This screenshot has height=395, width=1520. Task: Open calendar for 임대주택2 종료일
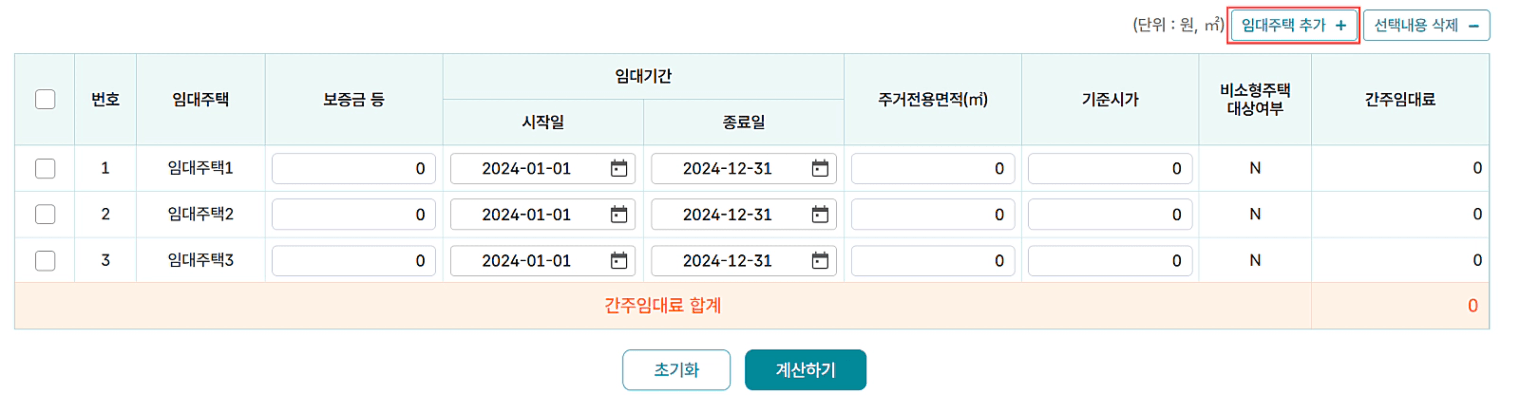tap(820, 214)
